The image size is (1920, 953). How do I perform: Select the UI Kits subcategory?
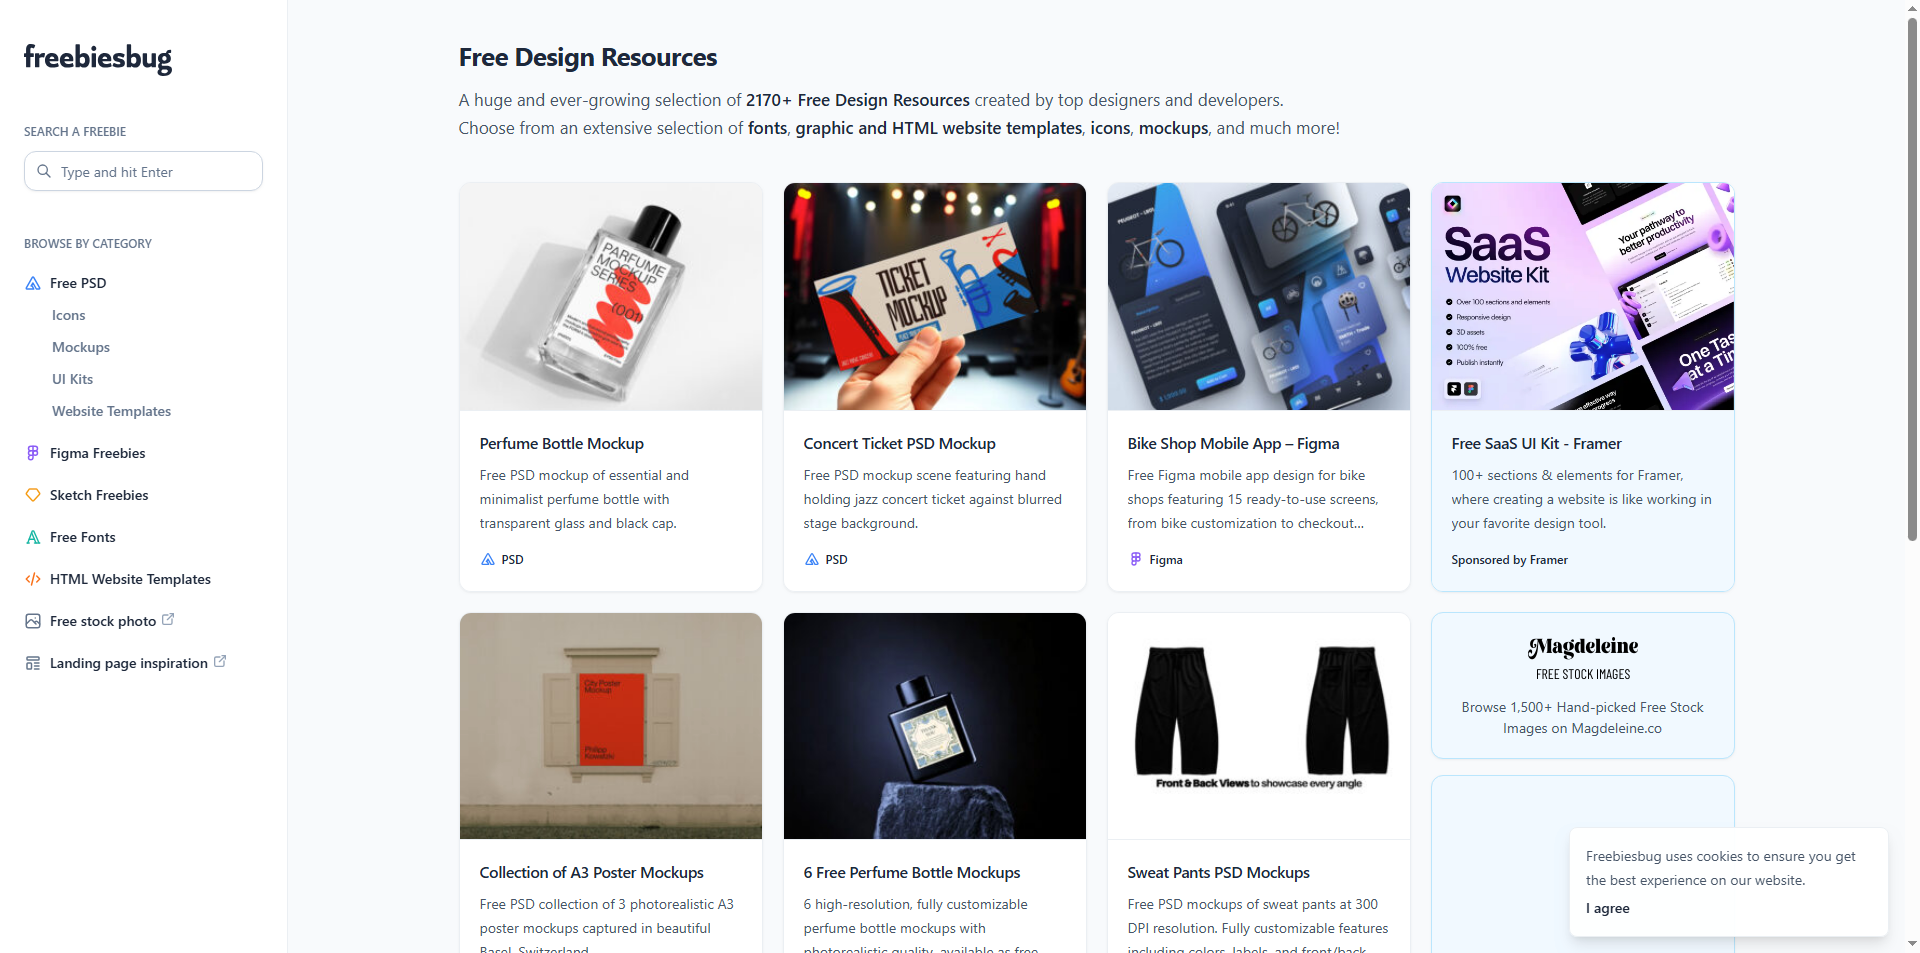click(x=73, y=379)
